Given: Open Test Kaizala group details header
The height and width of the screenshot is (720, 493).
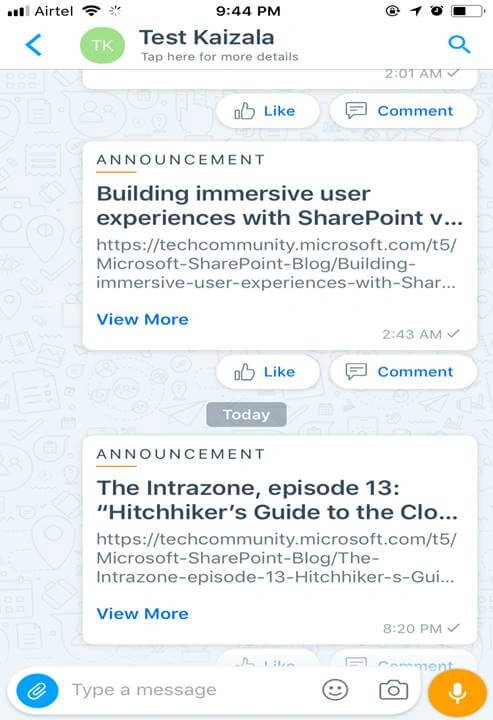Looking at the screenshot, I should (207, 45).
